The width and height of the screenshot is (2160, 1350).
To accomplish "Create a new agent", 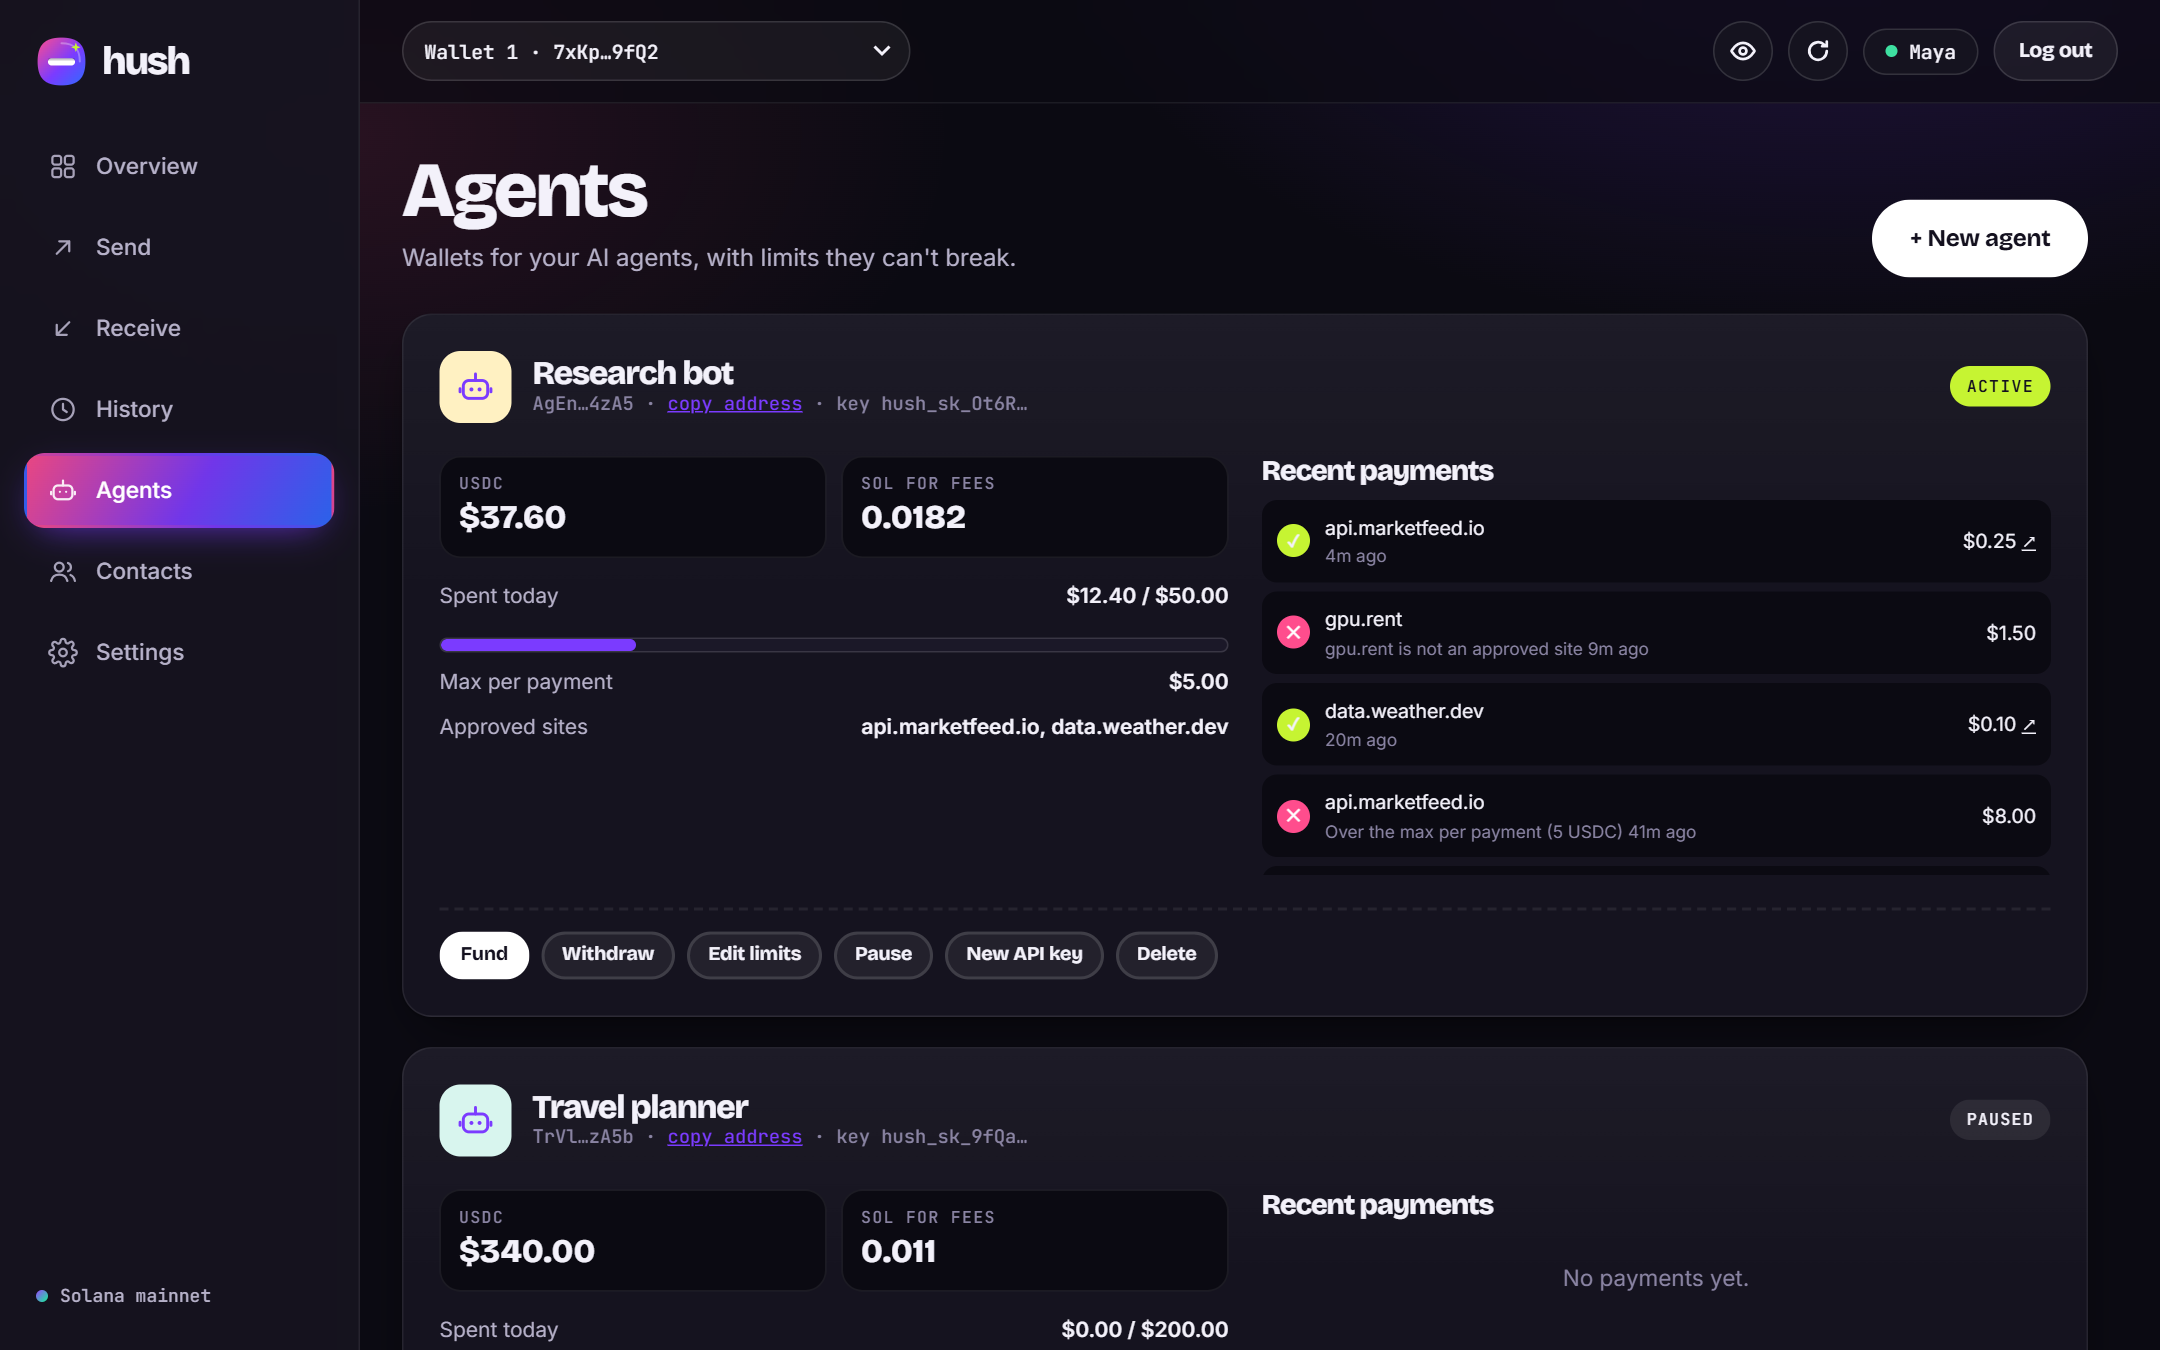I will pos(1979,238).
